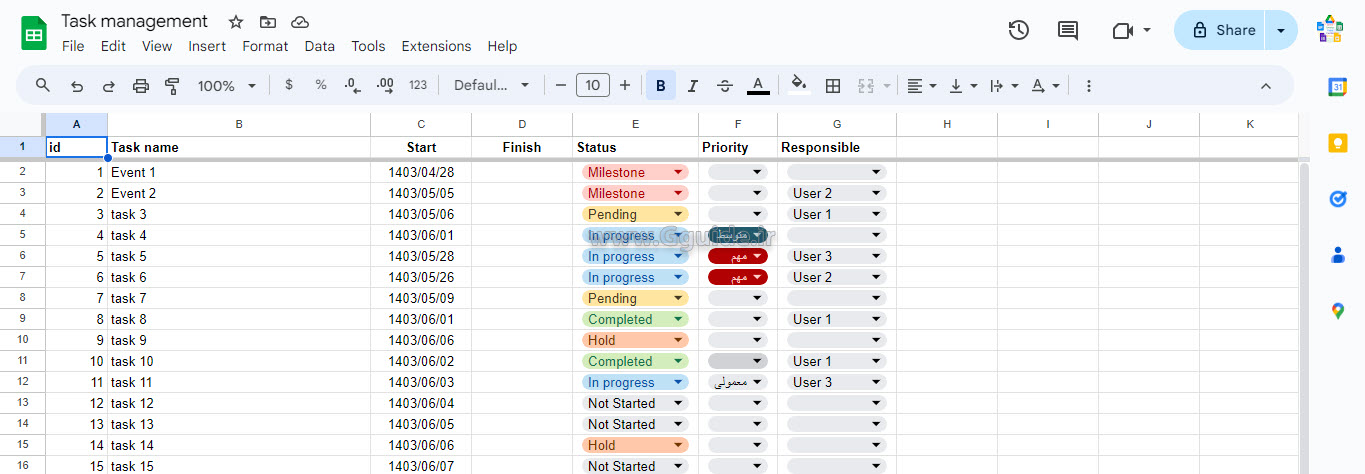Open the comments panel icon

(1068, 30)
